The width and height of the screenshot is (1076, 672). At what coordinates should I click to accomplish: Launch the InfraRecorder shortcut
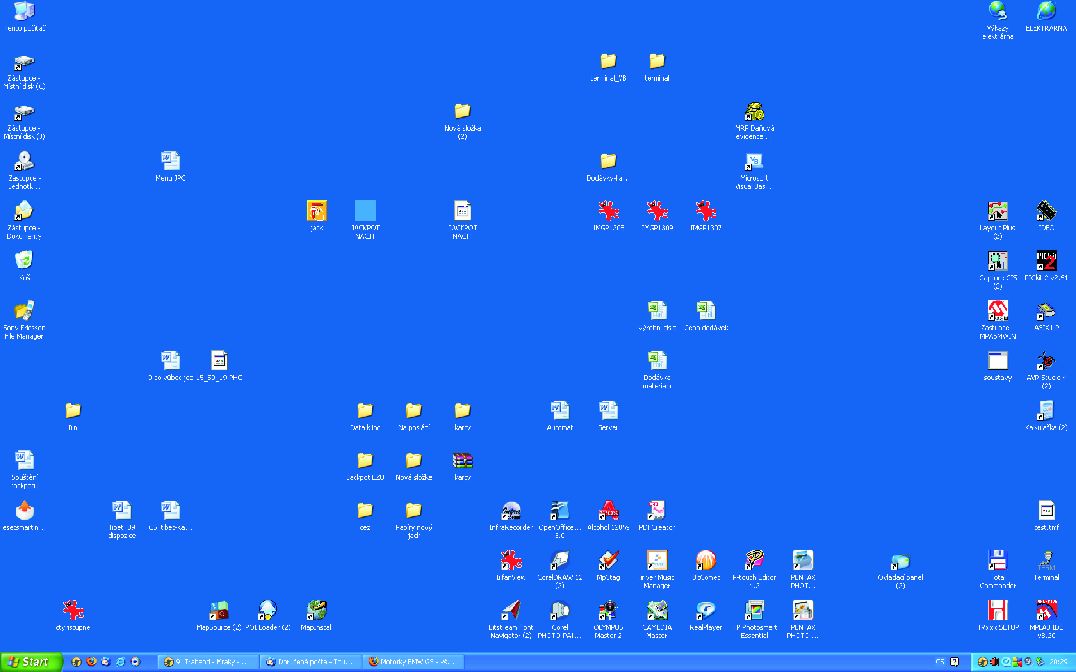(511, 512)
